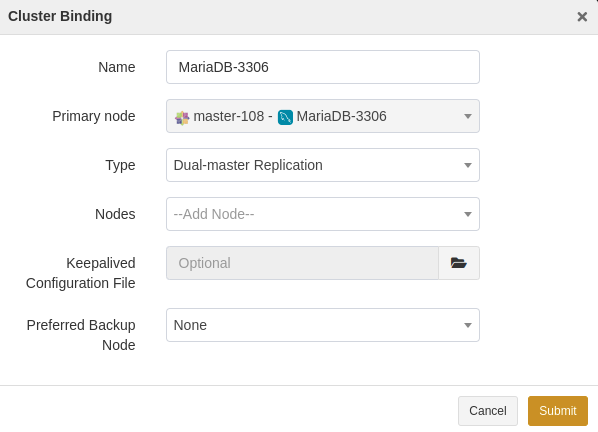
Task: Open the Dual-master Replication type selector
Action: 323,165
